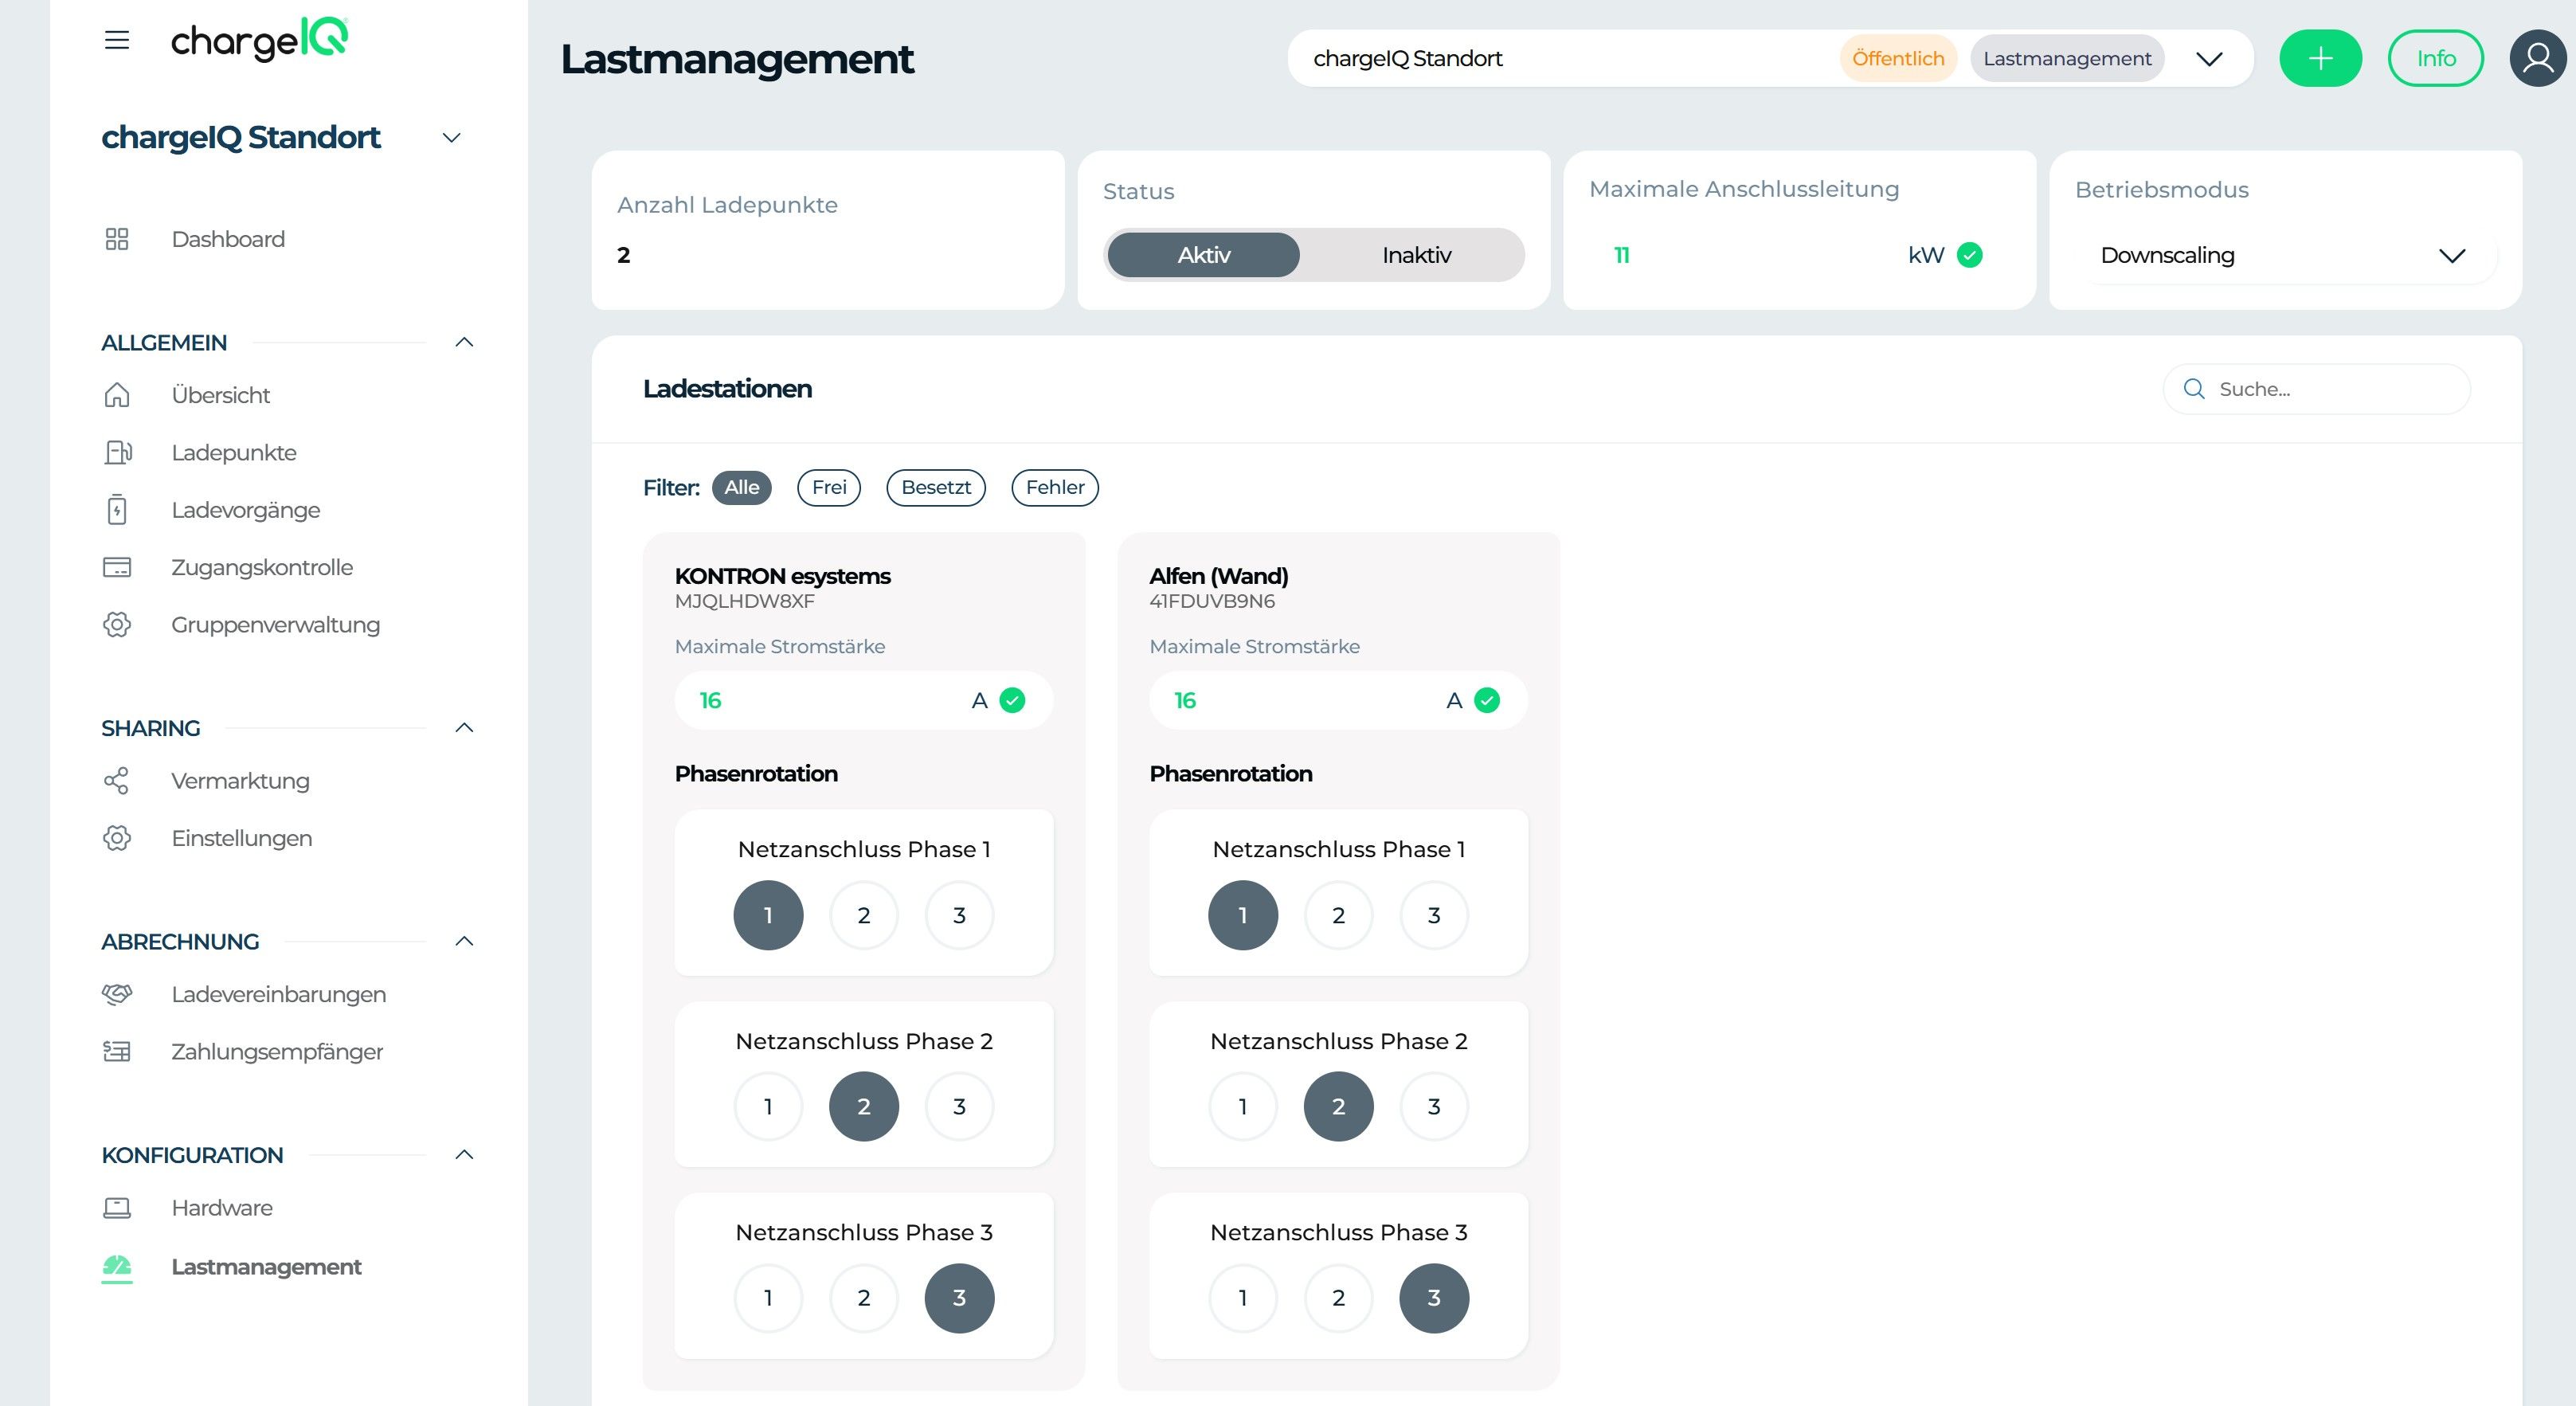Click Alfen Stromstärke green check icon
The height and width of the screenshot is (1406, 2576).
[1487, 700]
